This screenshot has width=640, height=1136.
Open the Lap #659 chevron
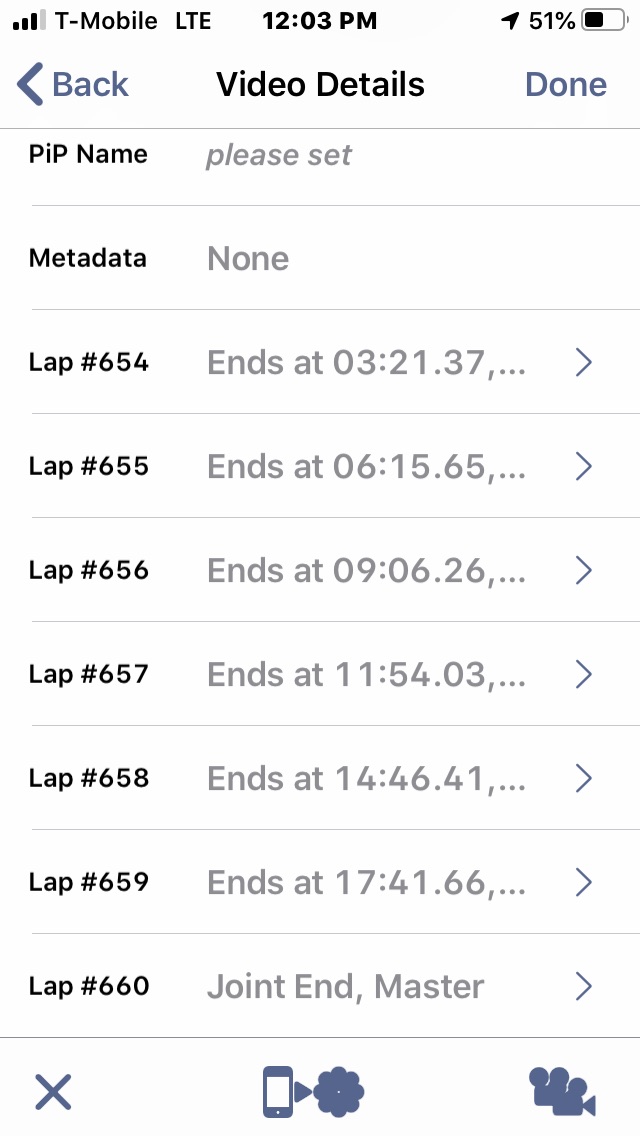coord(584,882)
